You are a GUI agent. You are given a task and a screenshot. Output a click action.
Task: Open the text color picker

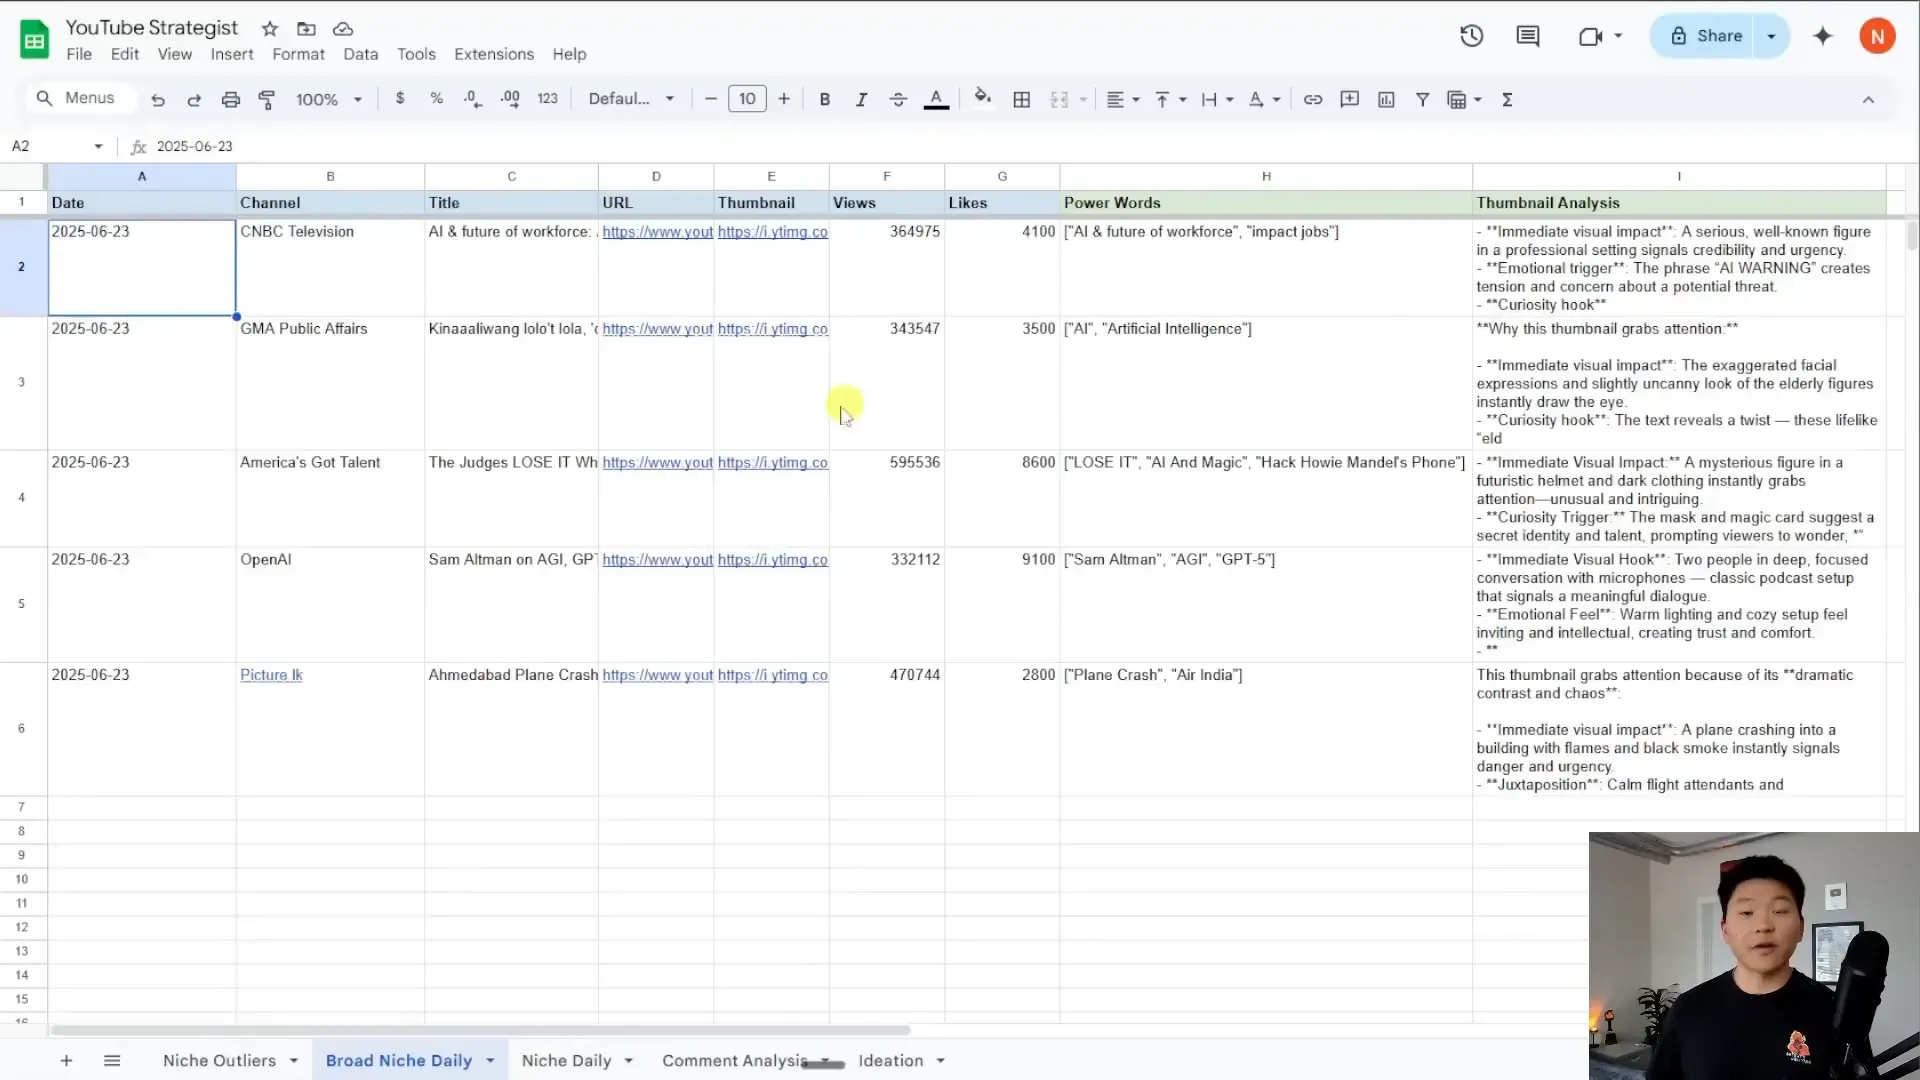click(x=936, y=99)
